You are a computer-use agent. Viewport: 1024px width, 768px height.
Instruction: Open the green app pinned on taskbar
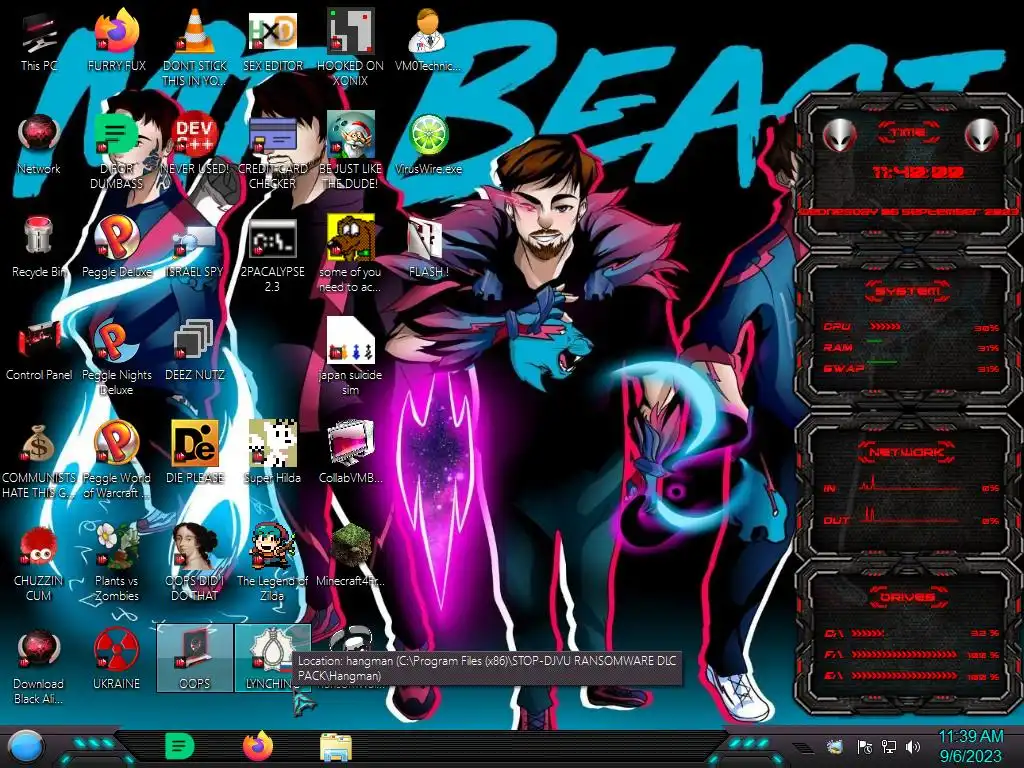click(x=180, y=746)
